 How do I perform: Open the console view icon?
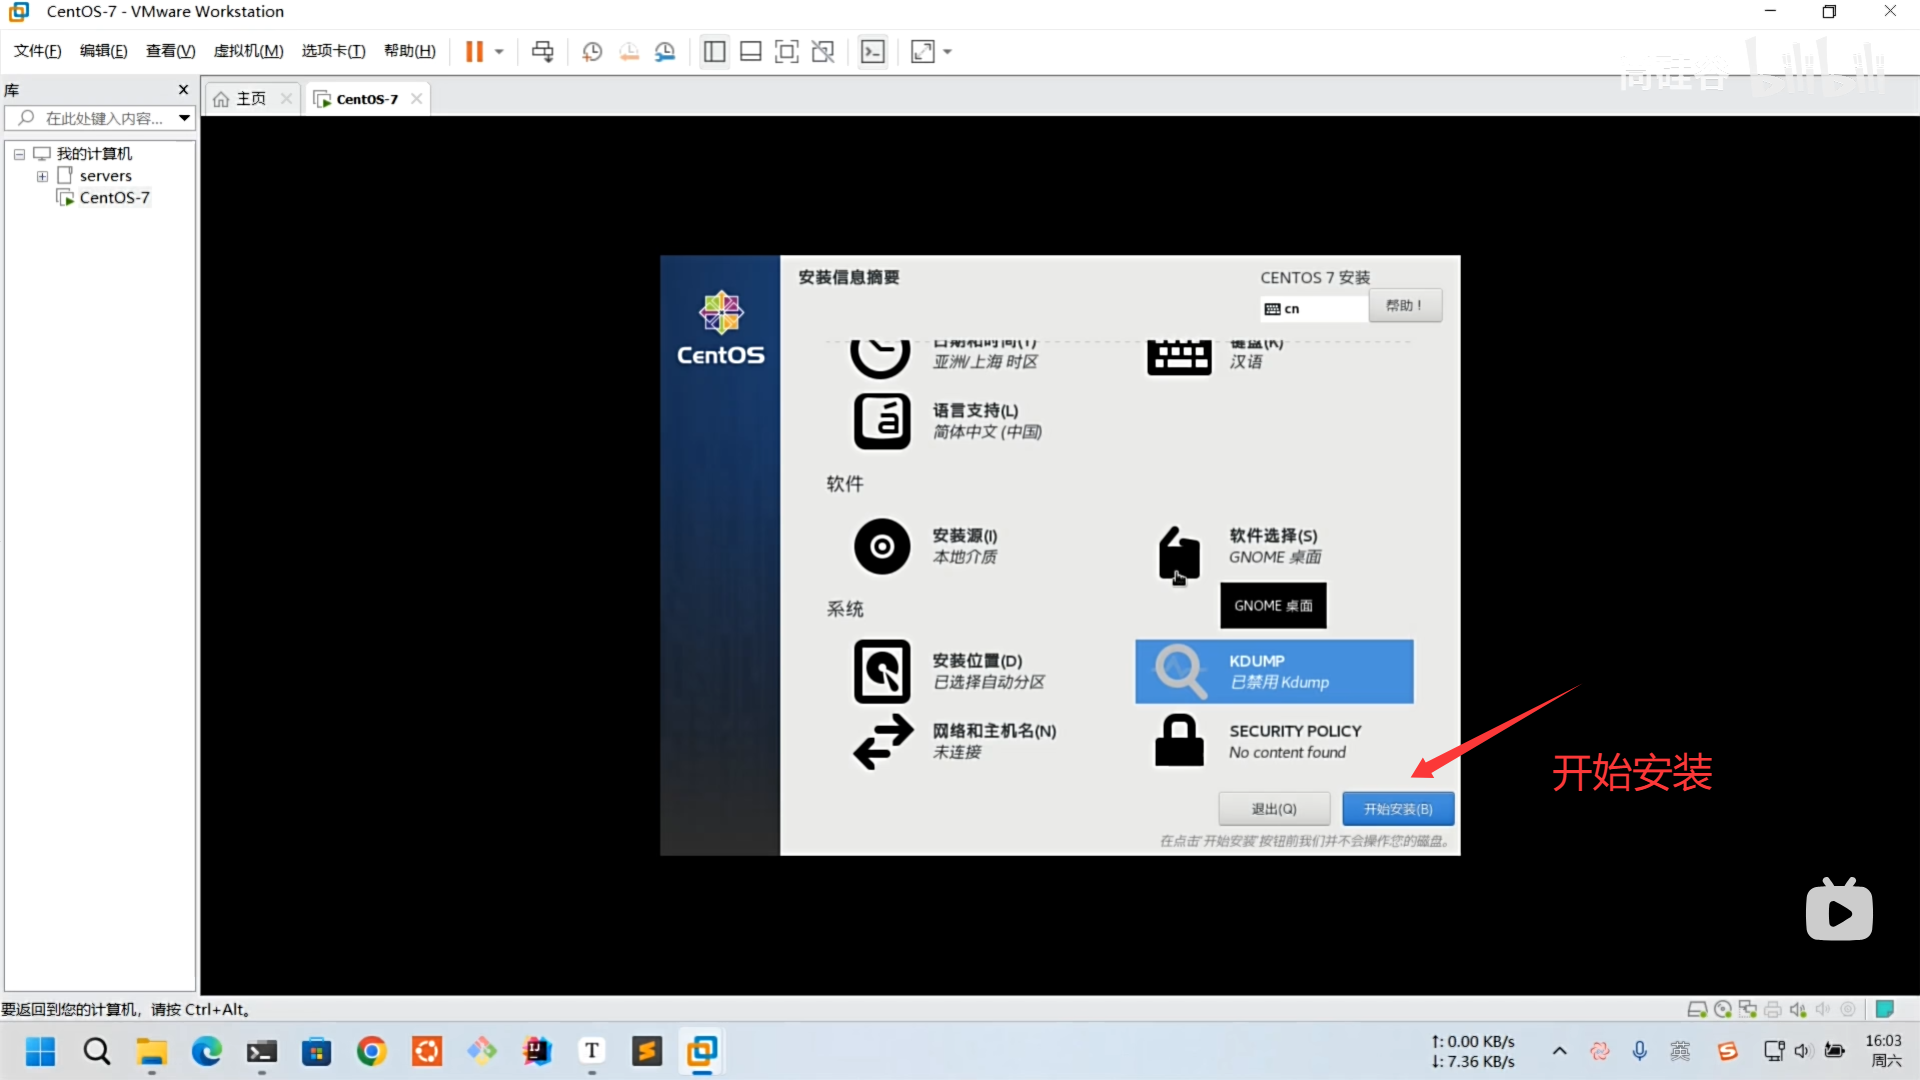873,52
